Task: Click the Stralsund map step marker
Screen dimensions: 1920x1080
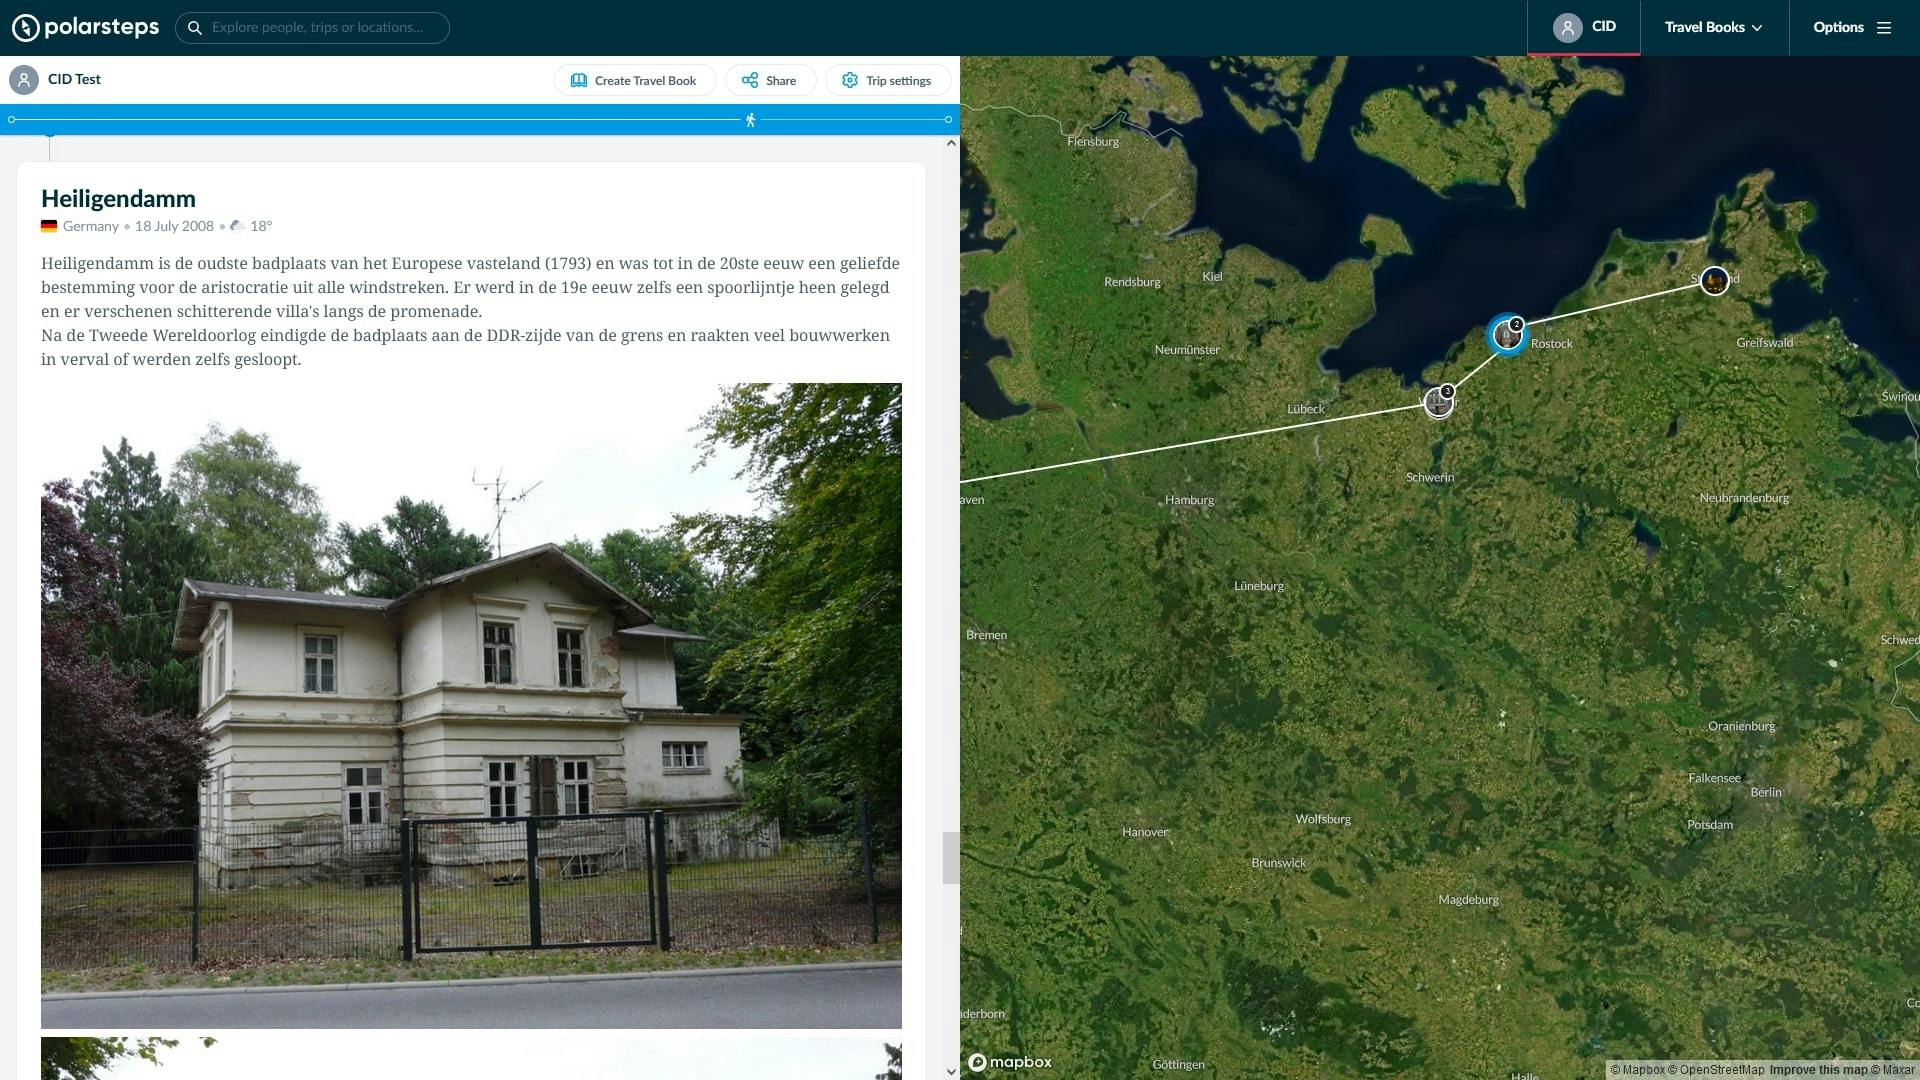Action: (x=1714, y=281)
